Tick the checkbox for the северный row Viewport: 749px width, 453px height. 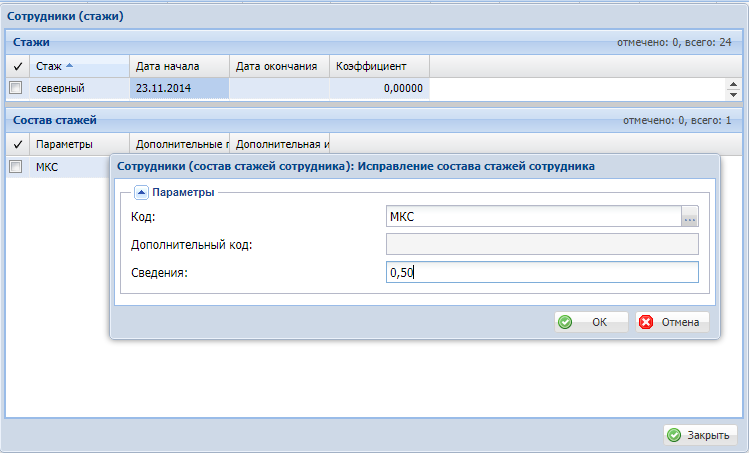[16, 88]
